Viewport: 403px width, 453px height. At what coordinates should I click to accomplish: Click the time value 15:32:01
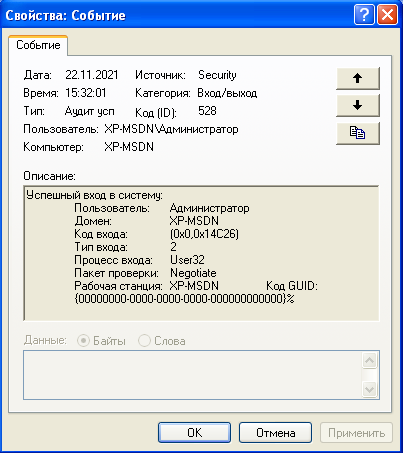(x=86, y=93)
